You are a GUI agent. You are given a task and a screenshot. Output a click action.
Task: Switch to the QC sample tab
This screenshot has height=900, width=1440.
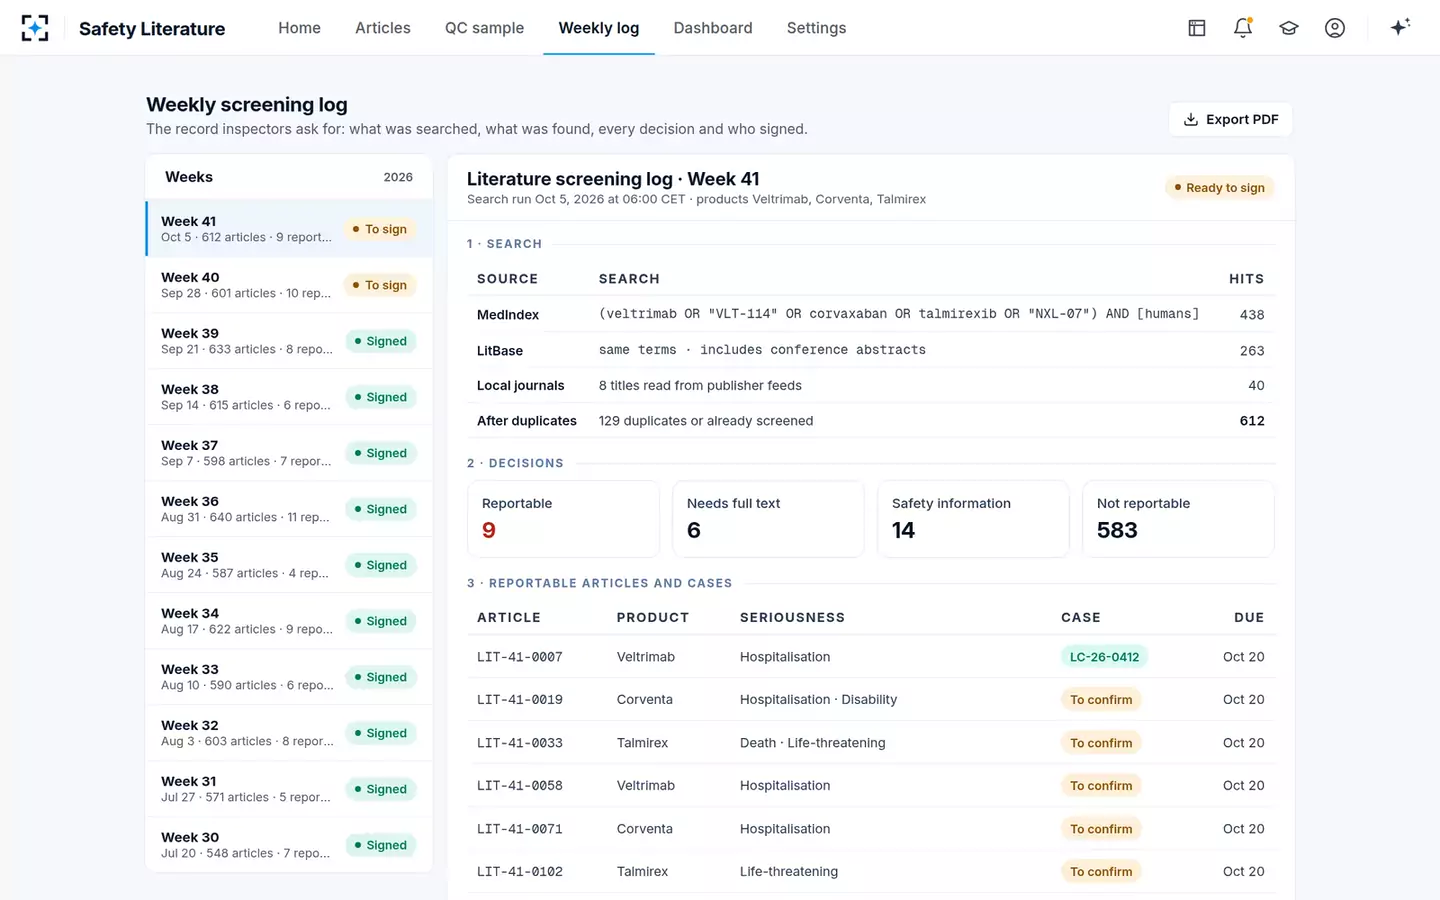[484, 28]
